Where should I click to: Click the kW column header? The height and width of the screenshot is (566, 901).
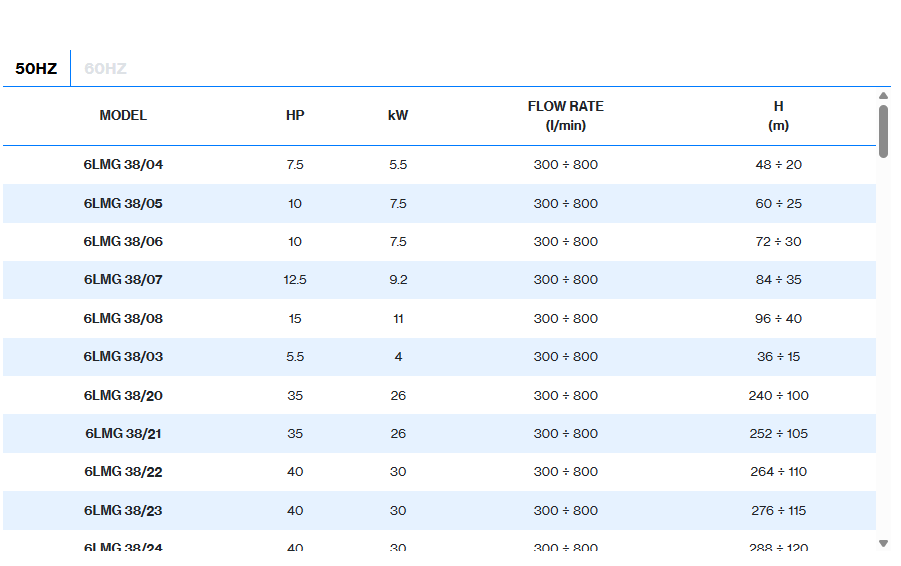398,116
